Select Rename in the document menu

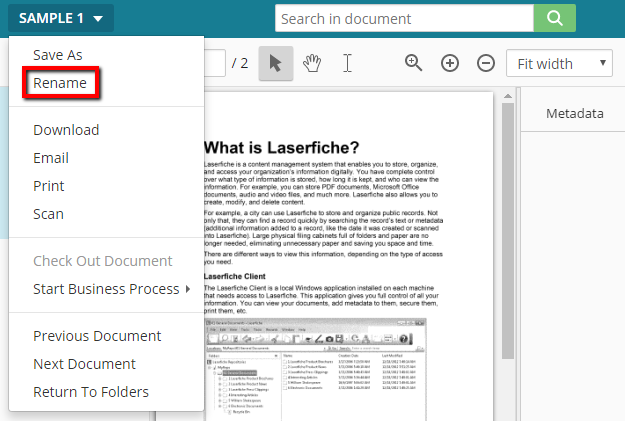(x=60, y=83)
